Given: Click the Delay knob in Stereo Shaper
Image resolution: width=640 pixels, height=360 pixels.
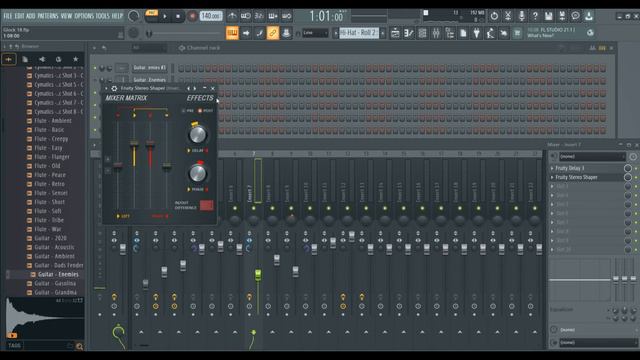Looking at the screenshot, I should 198,134.
